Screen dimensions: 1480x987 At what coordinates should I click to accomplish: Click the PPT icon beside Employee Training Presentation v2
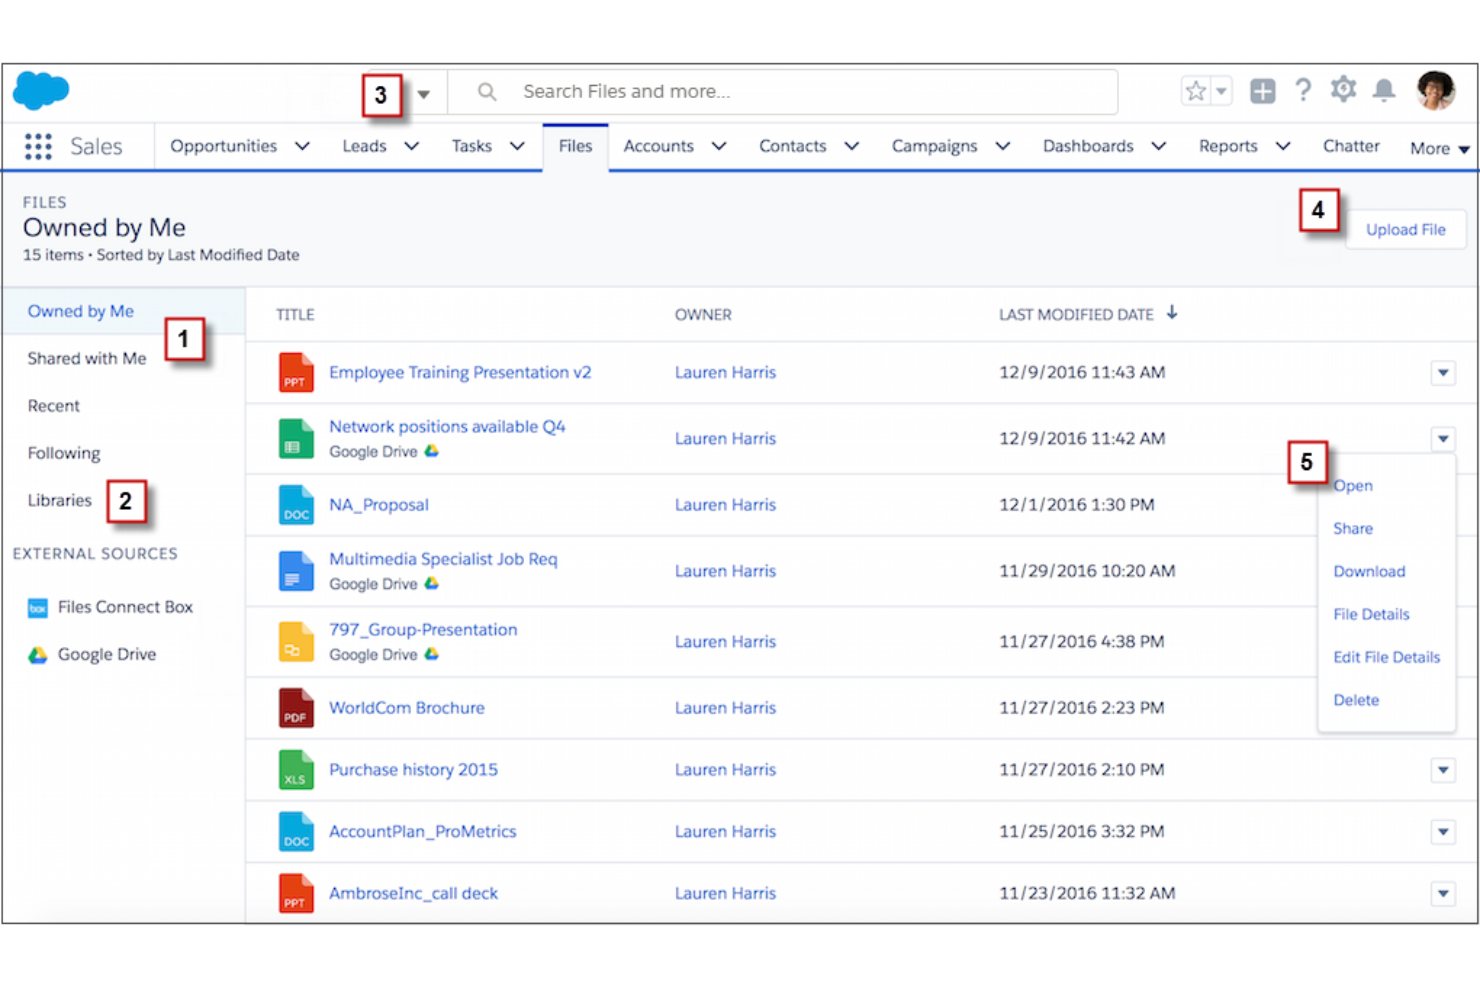coord(295,371)
